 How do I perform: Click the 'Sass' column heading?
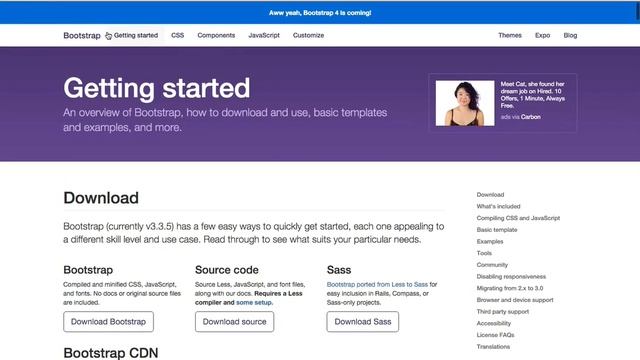click(339, 270)
